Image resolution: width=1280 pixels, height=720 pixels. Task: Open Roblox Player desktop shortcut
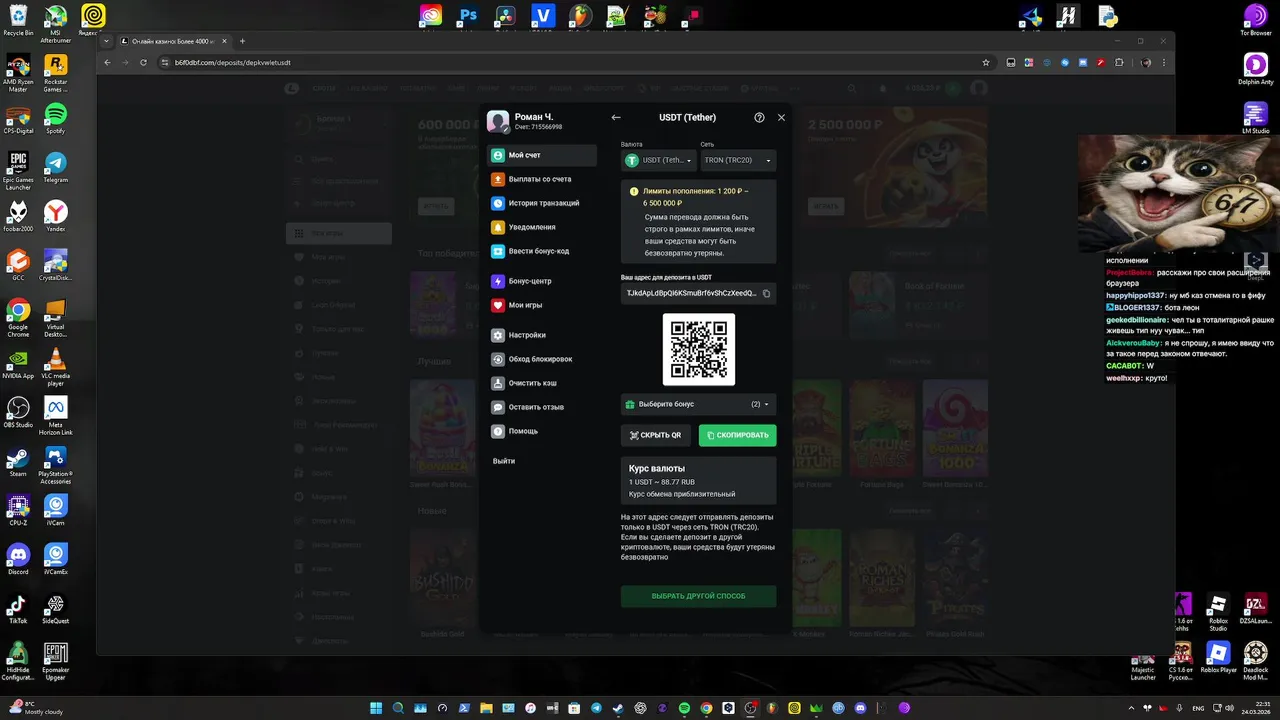click(1218, 659)
